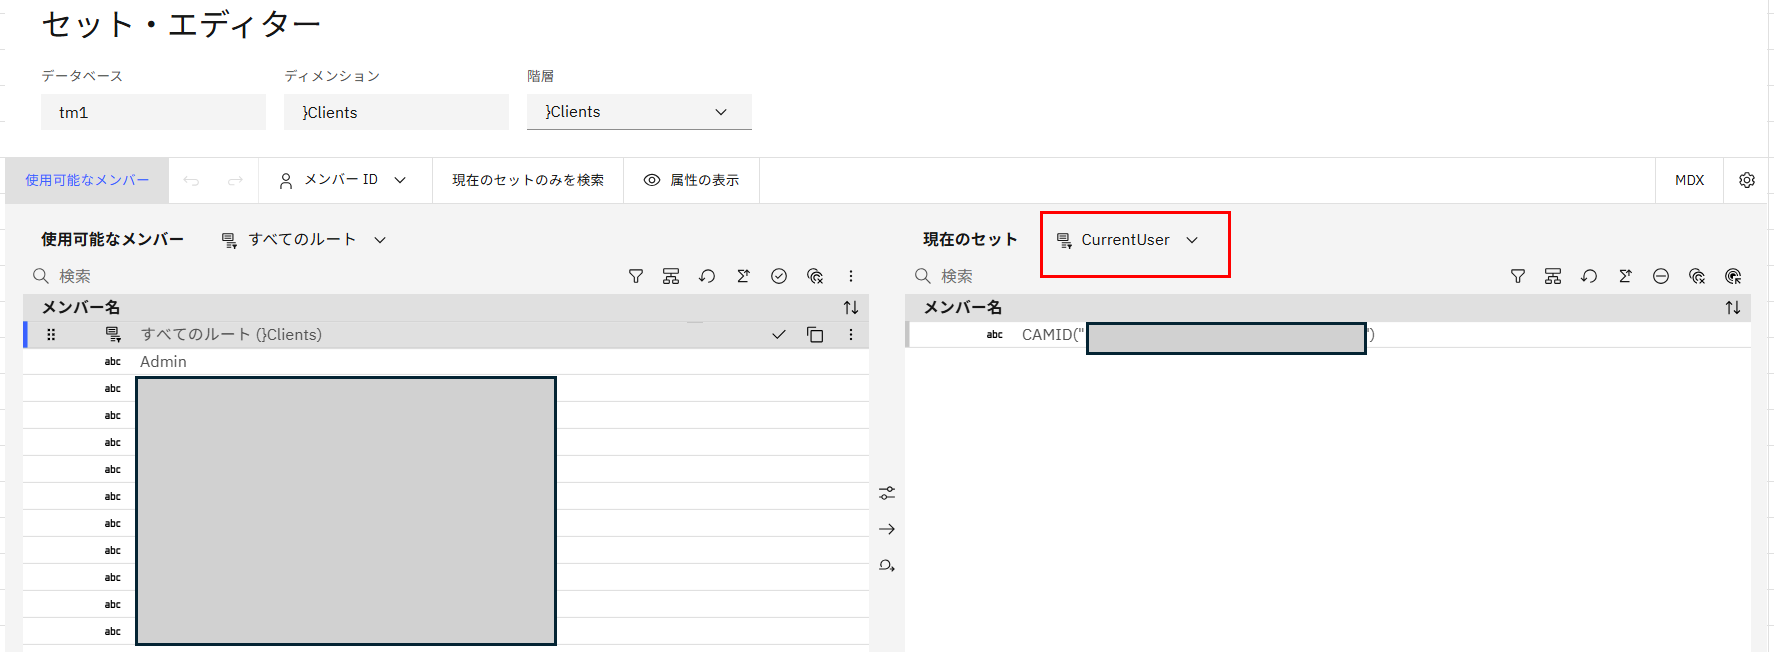The height and width of the screenshot is (652, 1774).
Task: Click the right arrow to add members
Action: pos(887,529)
